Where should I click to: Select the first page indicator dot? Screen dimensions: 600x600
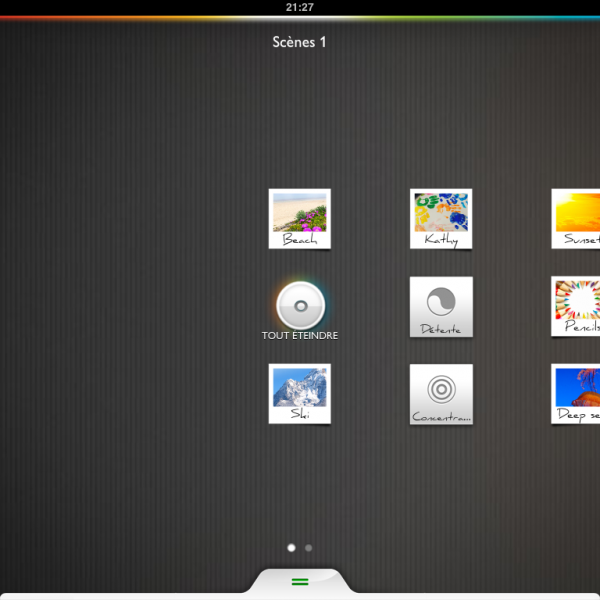pos(291,548)
